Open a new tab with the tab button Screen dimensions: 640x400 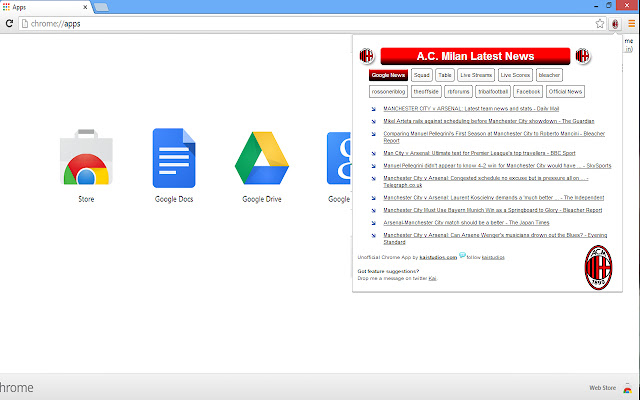pos(101,7)
